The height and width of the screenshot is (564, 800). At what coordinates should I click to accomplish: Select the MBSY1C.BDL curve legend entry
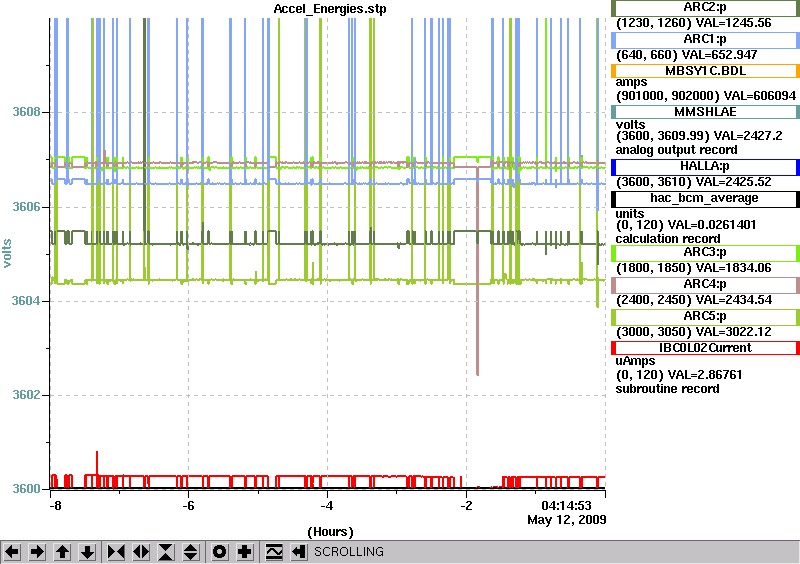click(705, 71)
